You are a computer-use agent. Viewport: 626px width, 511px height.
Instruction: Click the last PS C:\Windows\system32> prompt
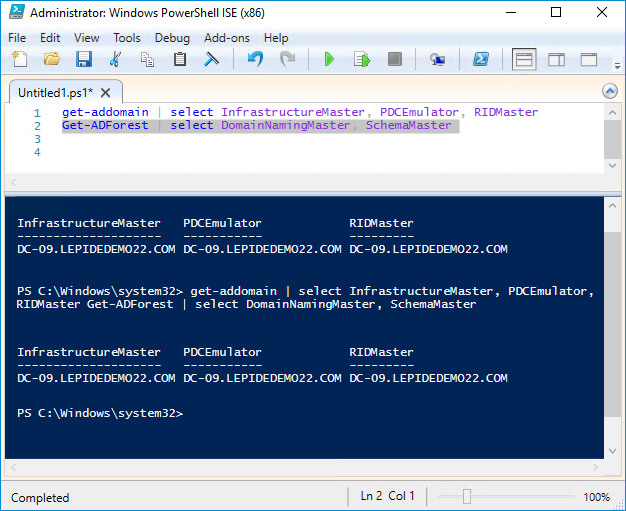click(x=100, y=413)
